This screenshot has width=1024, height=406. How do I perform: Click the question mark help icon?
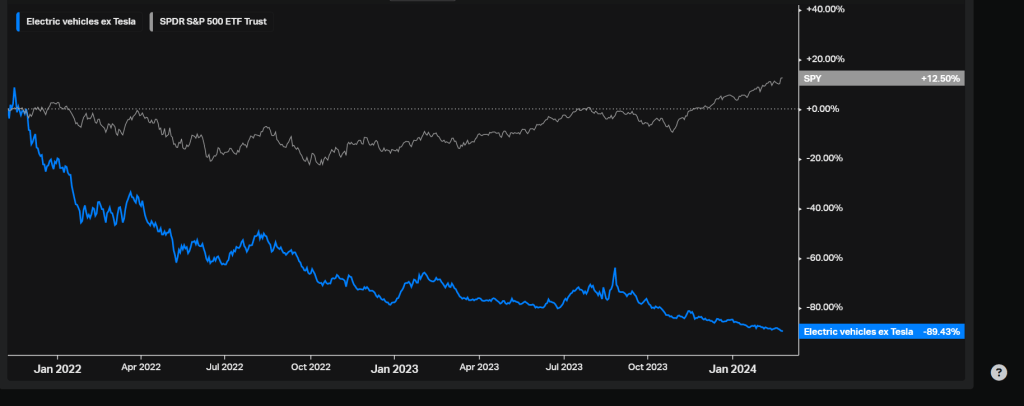998,372
